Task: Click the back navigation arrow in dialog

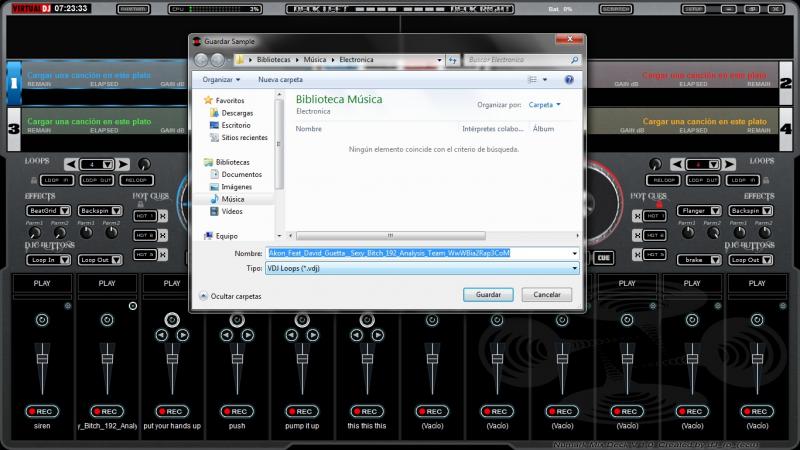Action: [x=201, y=60]
